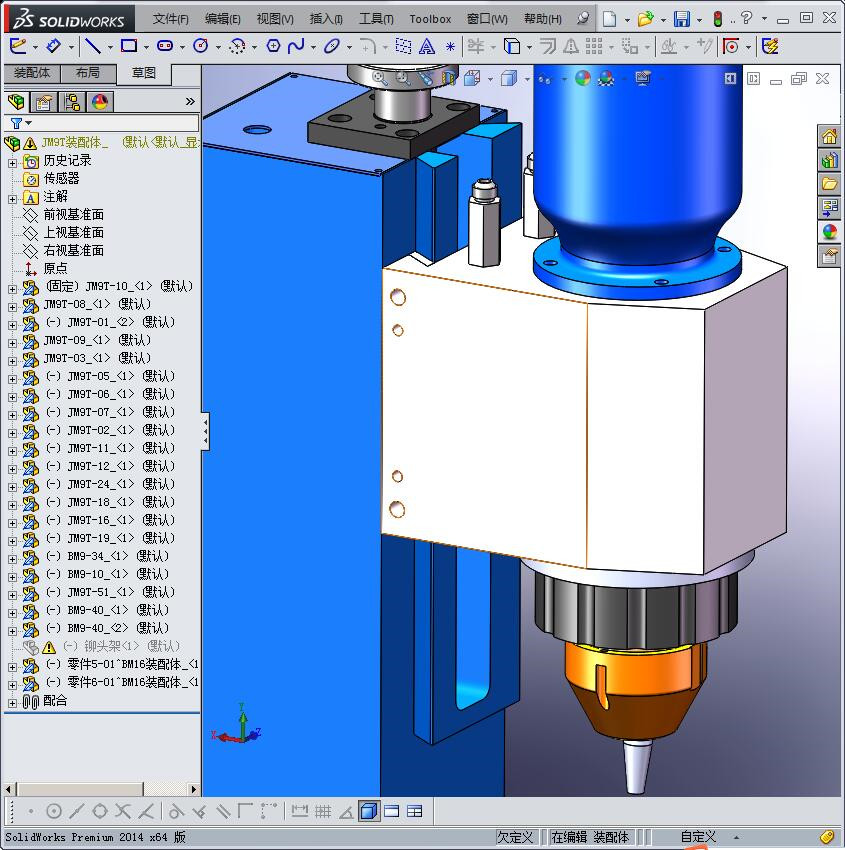Image resolution: width=845 pixels, height=850 pixels.
Task: Select the sketch Text tool
Action: point(427,46)
